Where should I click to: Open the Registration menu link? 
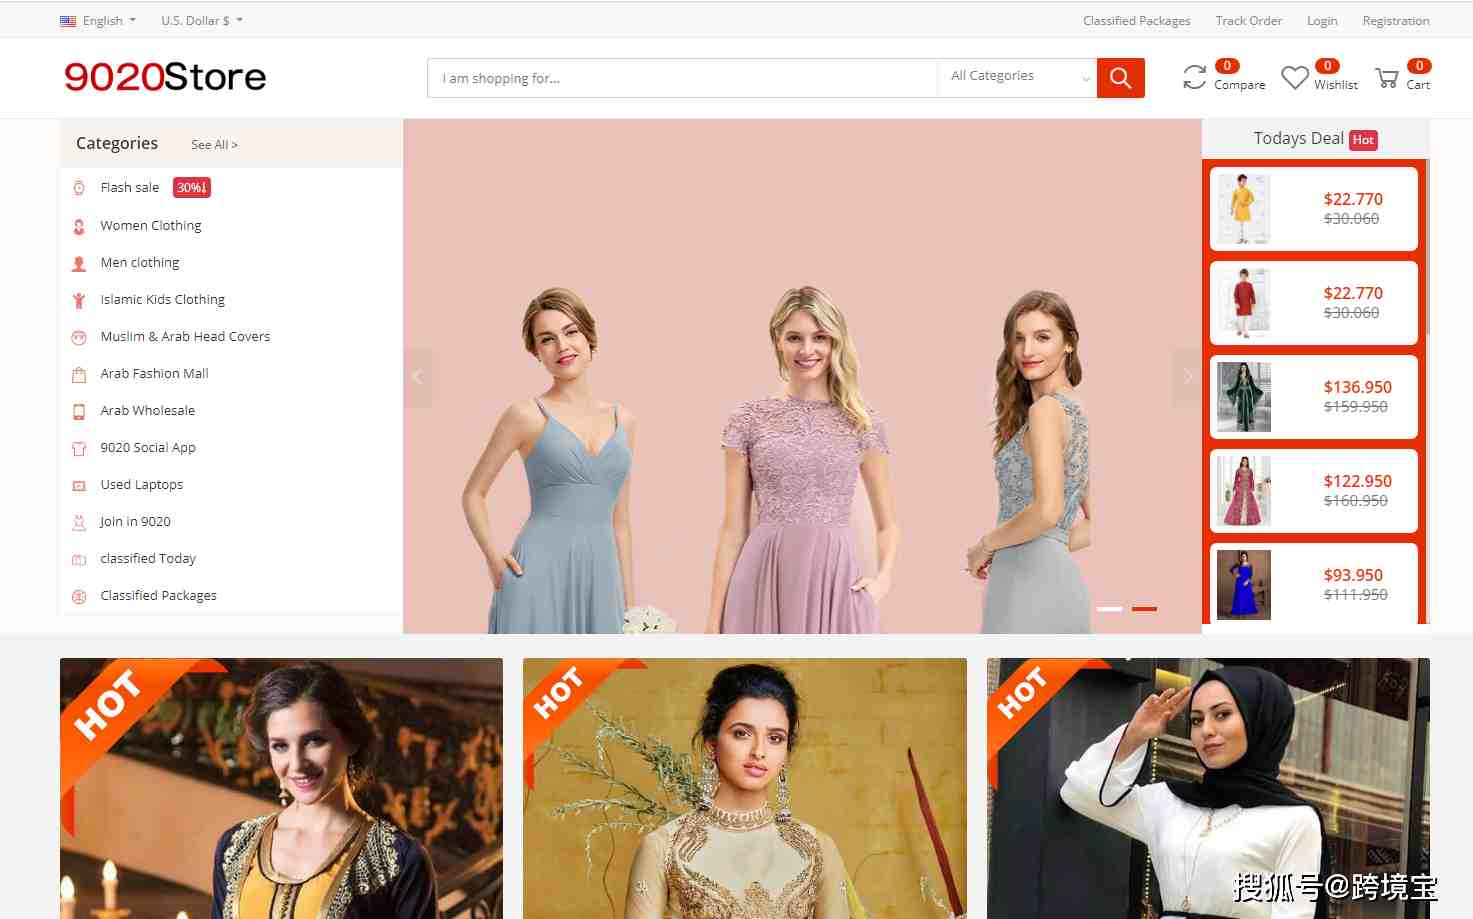tap(1395, 20)
